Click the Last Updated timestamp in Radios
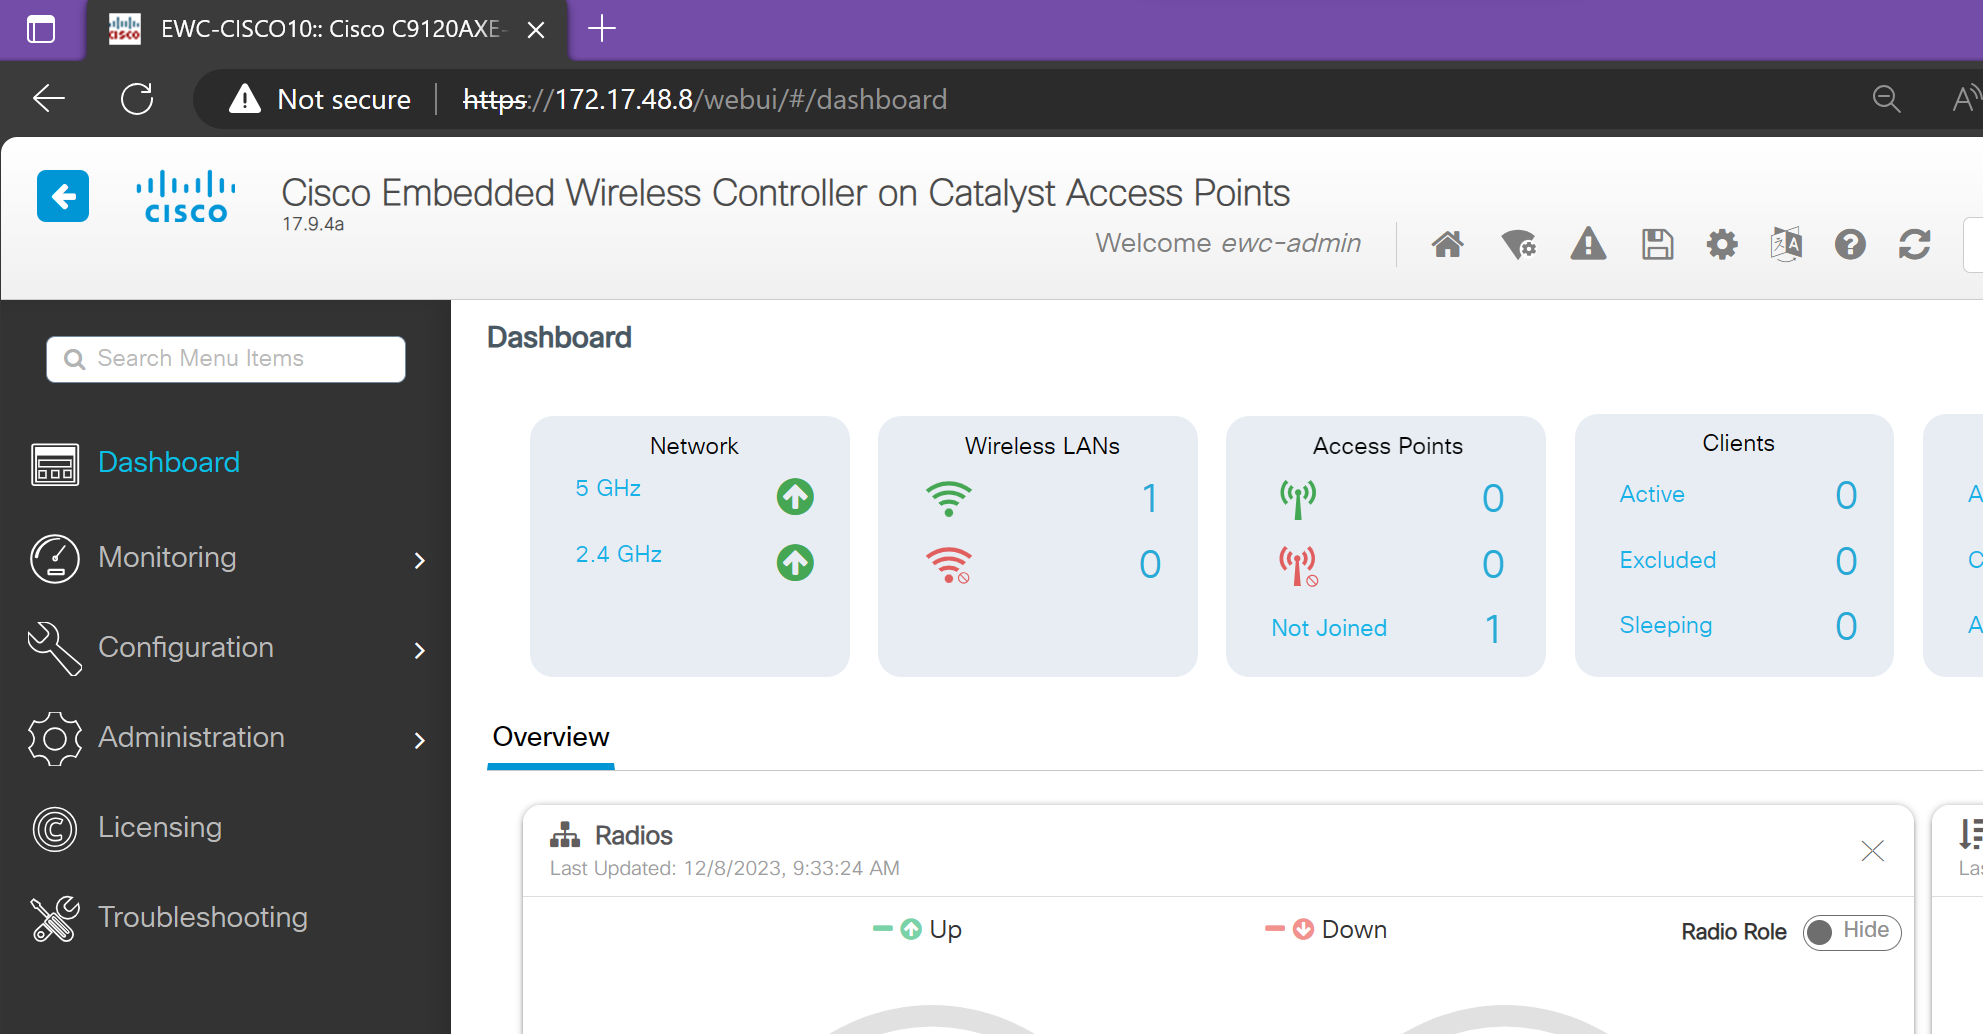1983x1034 pixels. [x=725, y=868]
